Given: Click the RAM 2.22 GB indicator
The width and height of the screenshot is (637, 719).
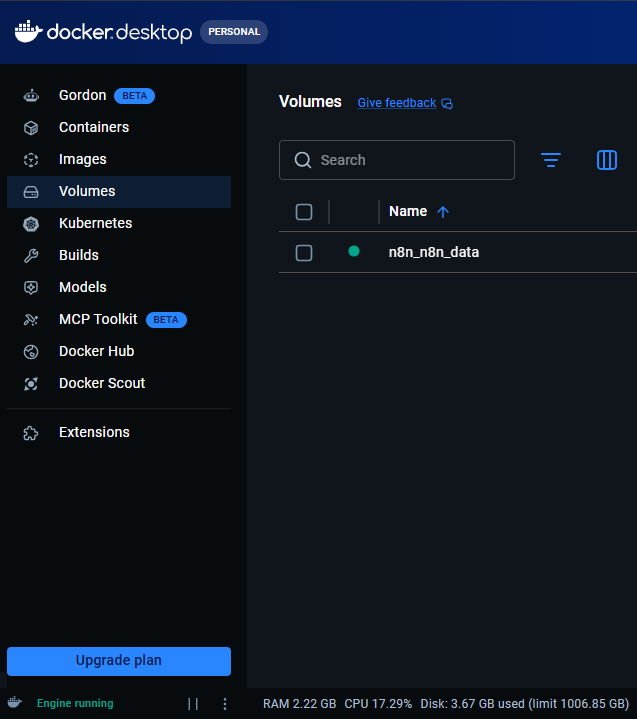Looking at the screenshot, I should click(299, 703).
